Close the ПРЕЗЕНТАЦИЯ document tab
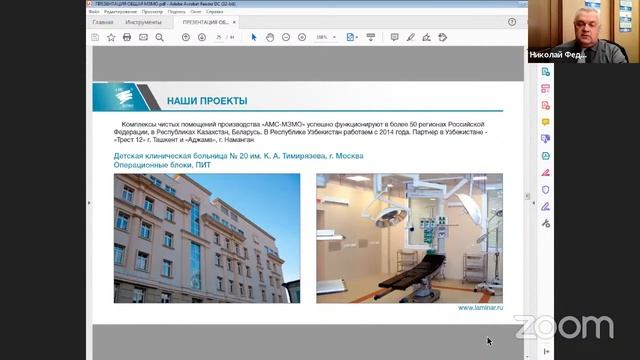This screenshot has height=360, width=640. click(234, 22)
